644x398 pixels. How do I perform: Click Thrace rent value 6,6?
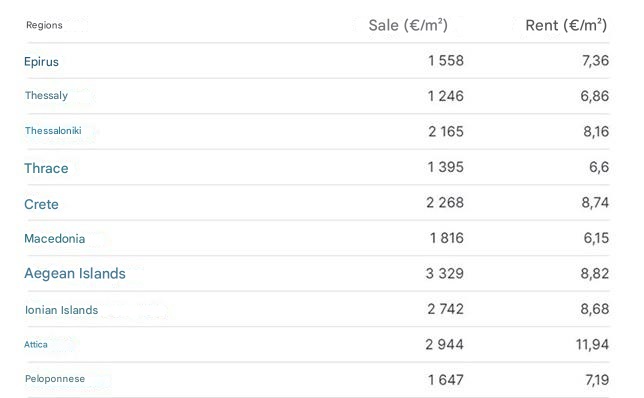coord(599,167)
